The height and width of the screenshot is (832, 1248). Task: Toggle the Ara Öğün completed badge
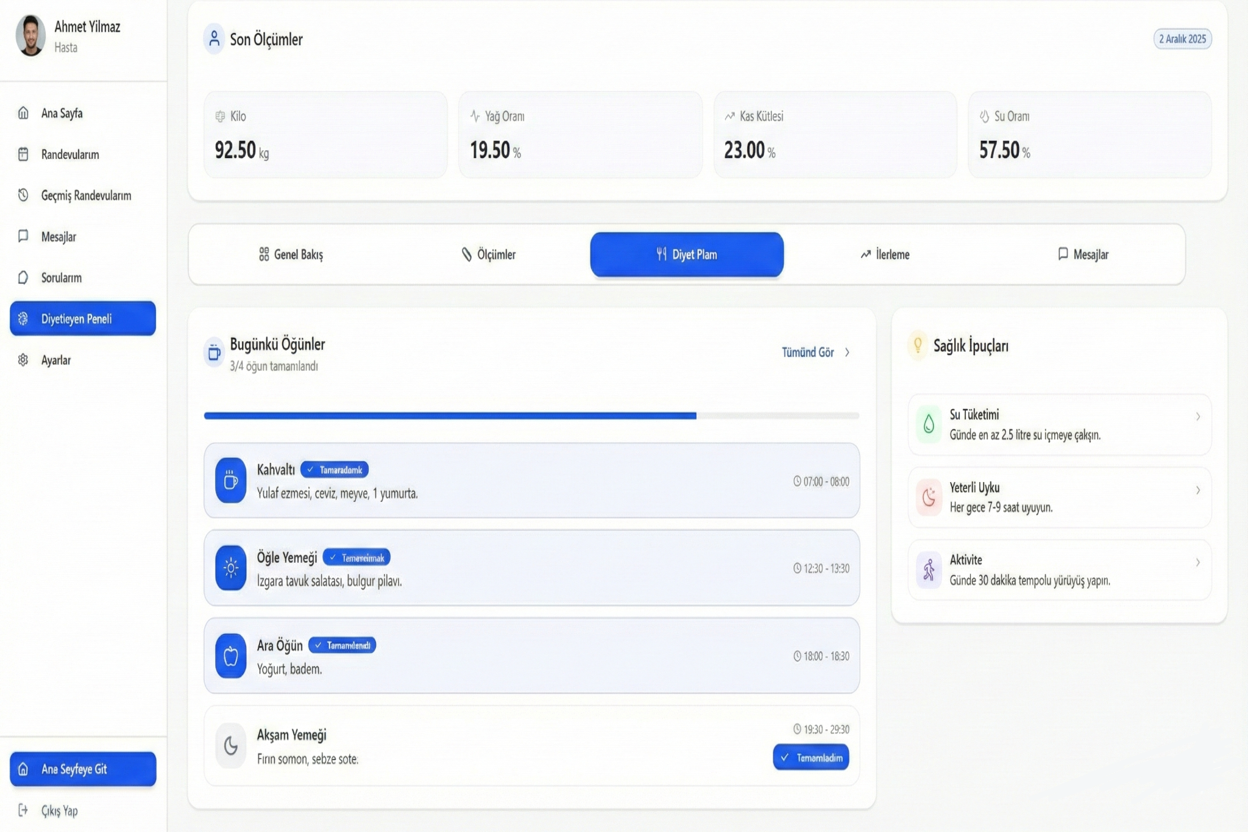coord(342,646)
